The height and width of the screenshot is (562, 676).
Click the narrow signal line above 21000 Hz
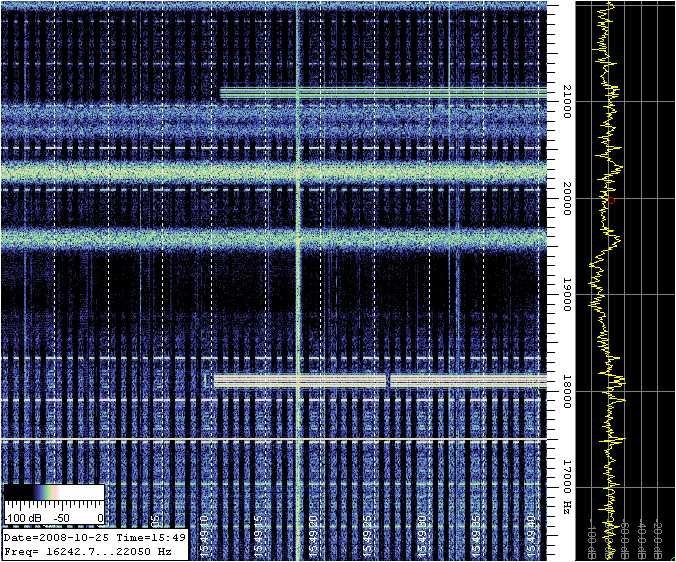click(380, 93)
